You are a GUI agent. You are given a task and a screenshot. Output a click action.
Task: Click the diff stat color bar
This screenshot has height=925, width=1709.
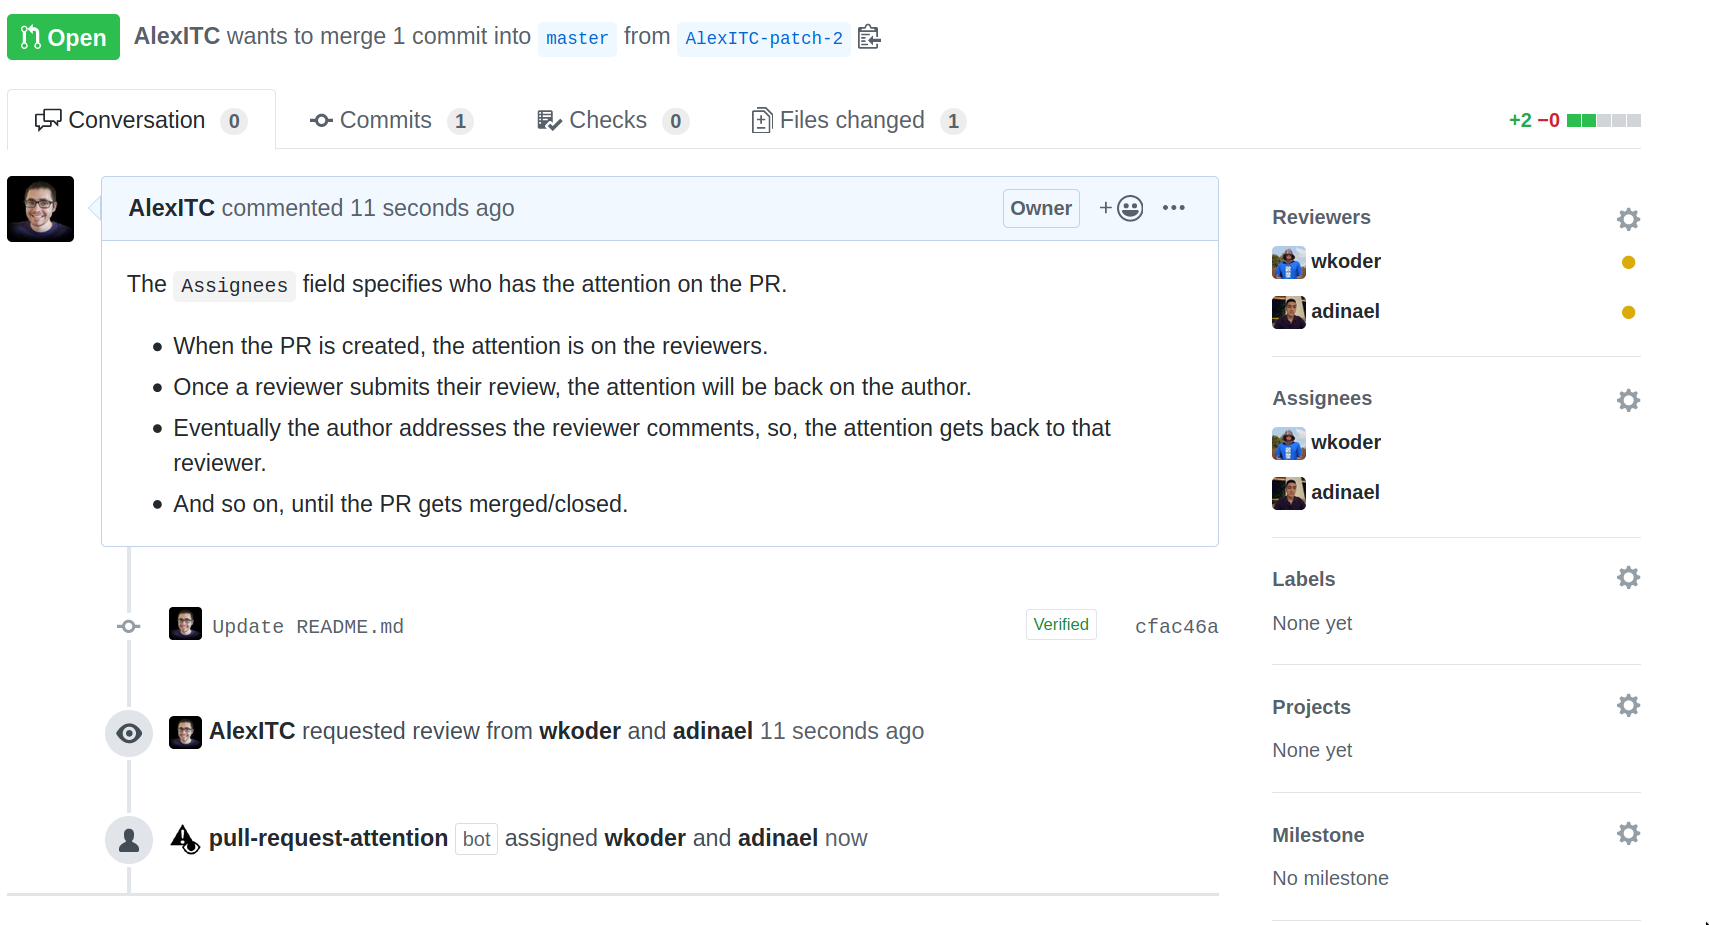1603,121
